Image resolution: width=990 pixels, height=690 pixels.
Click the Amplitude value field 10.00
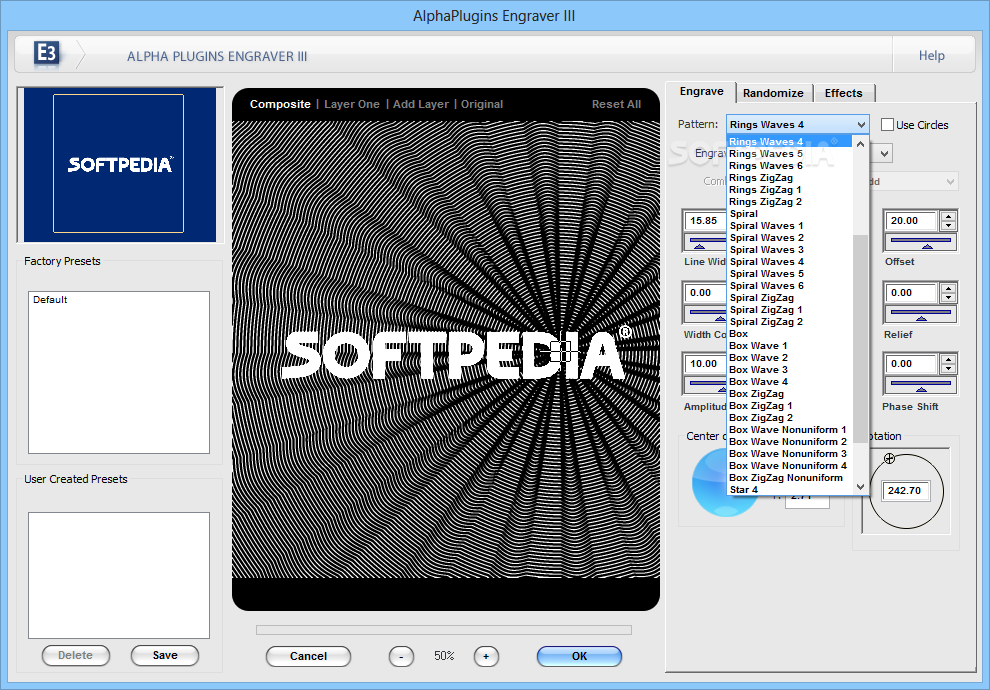coord(705,364)
